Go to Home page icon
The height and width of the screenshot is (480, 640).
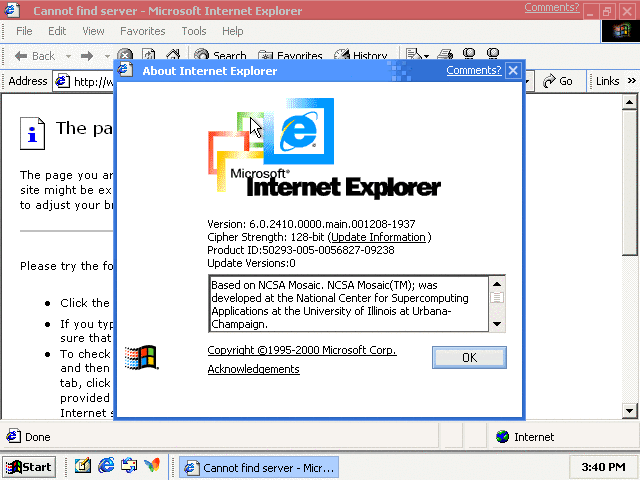[x=173, y=55]
